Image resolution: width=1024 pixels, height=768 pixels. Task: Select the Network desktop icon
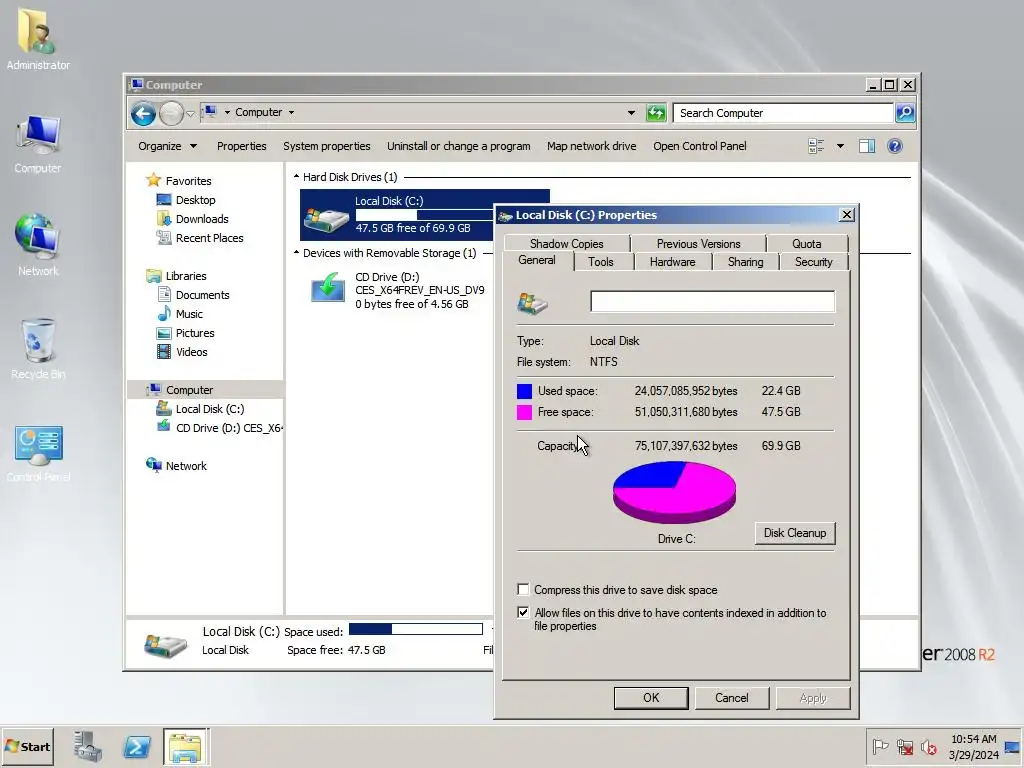point(38,237)
